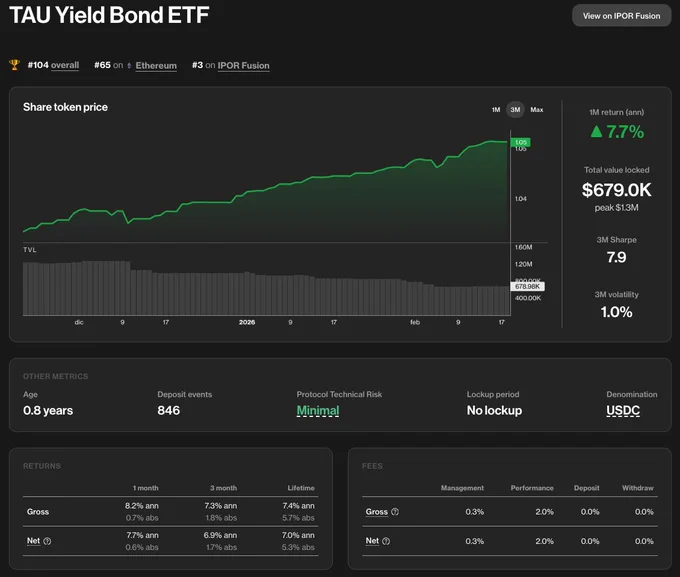Click the gold trophy ranking icon
Viewport: 680px width, 577px height.
point(14,65)
